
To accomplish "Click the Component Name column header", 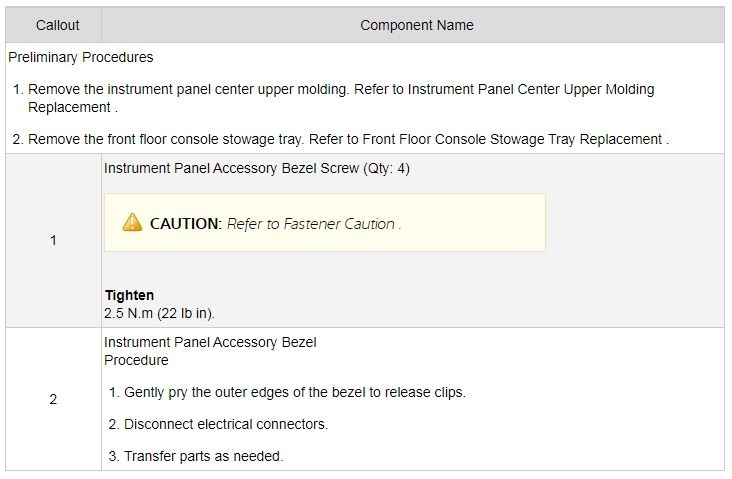I will [x=416, y=25].
